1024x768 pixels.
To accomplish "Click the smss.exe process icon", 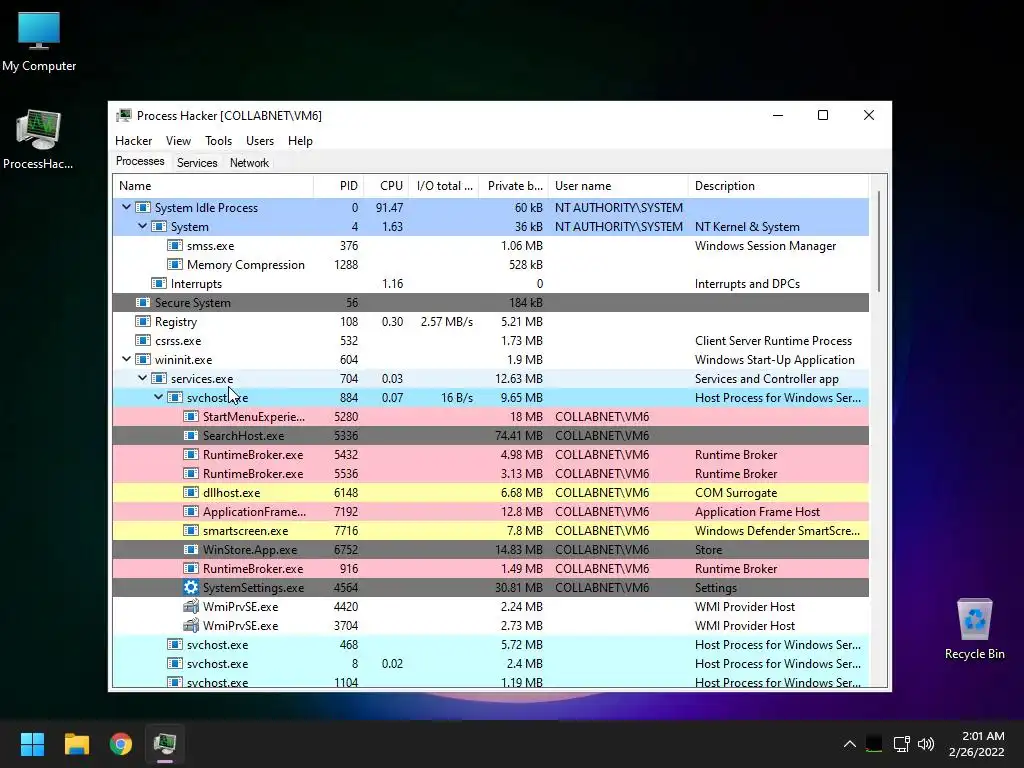I will pyautogui.click(x=174, y=246).
